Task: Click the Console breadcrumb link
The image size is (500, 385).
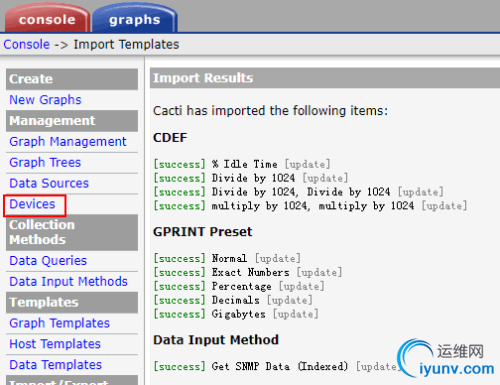Action: (x=27, y=44)
